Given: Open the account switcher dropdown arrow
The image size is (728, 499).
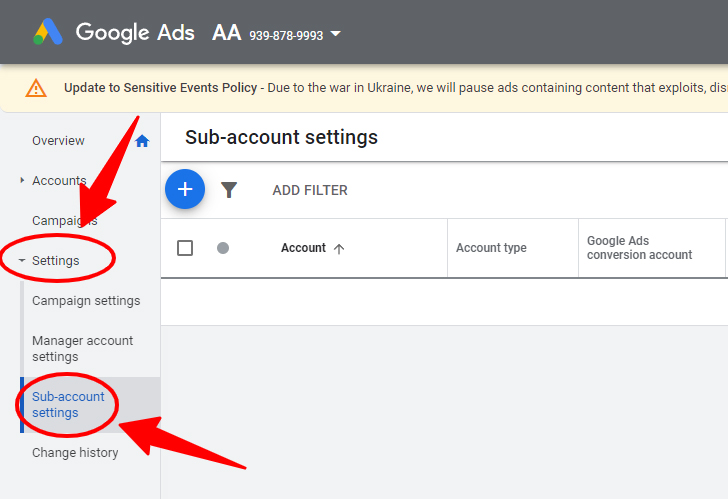Looking at the screenshot, I should [335, 34].
